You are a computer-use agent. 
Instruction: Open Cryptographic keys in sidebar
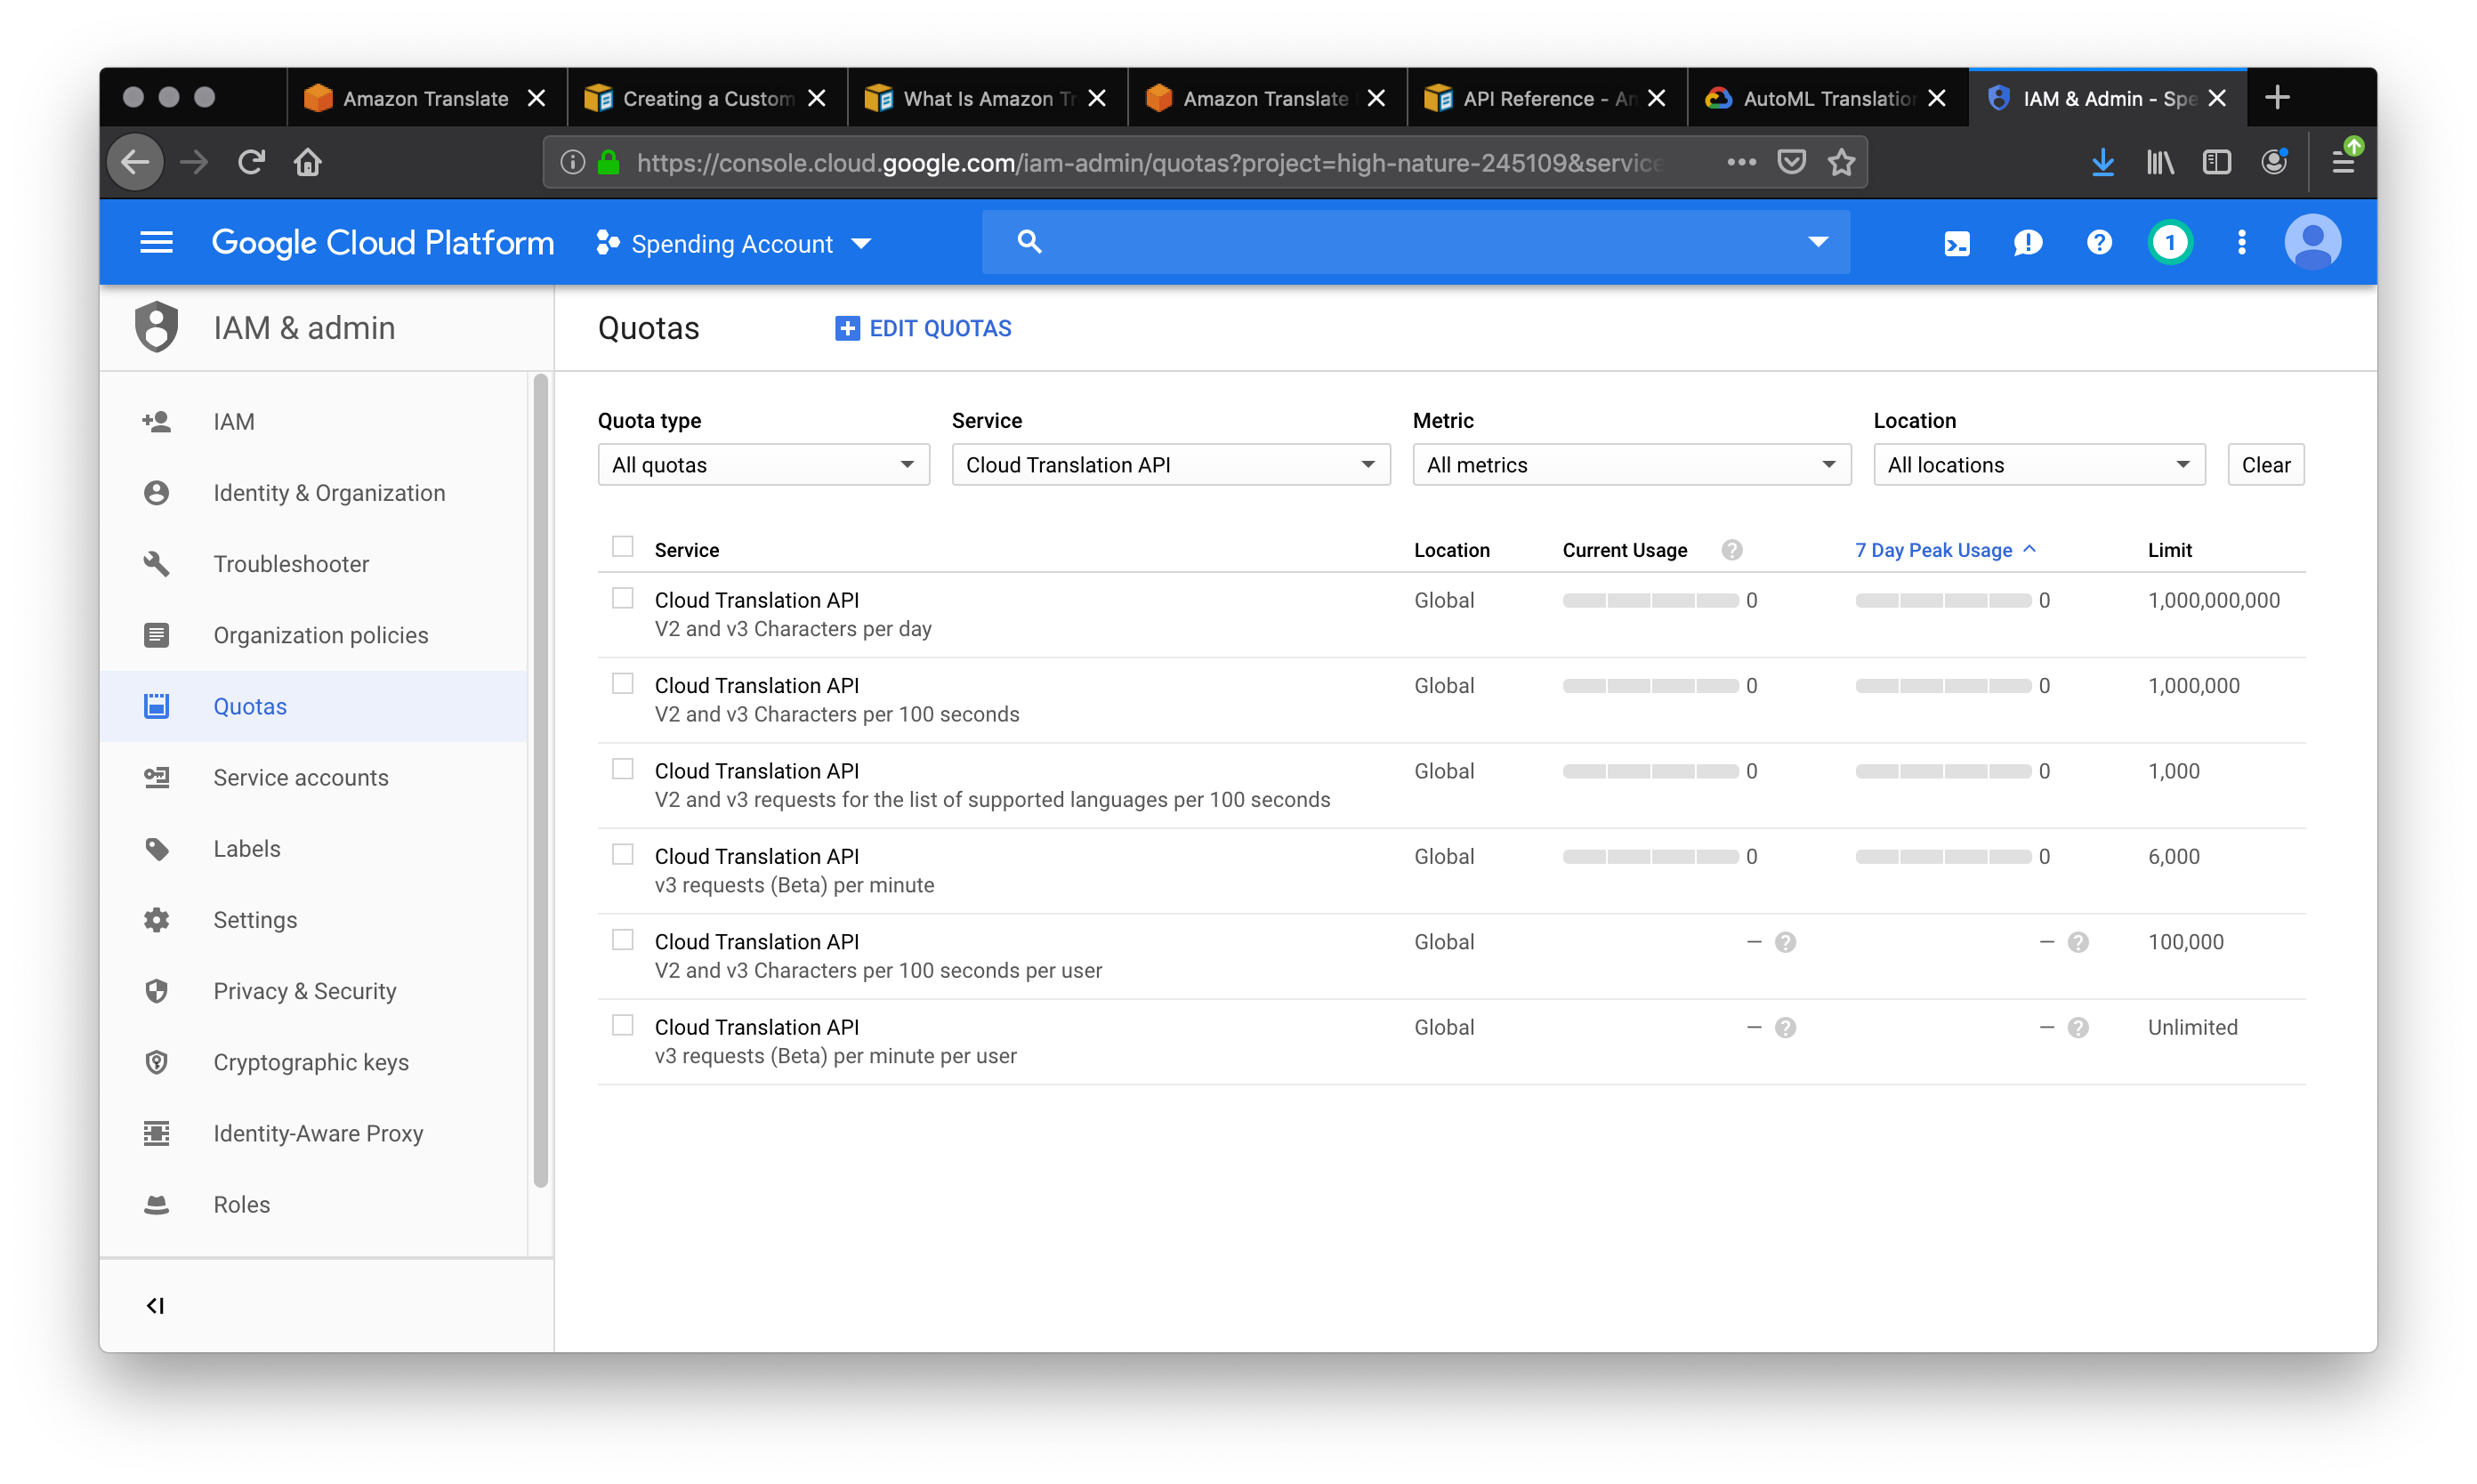click(x=314, y=1063)
